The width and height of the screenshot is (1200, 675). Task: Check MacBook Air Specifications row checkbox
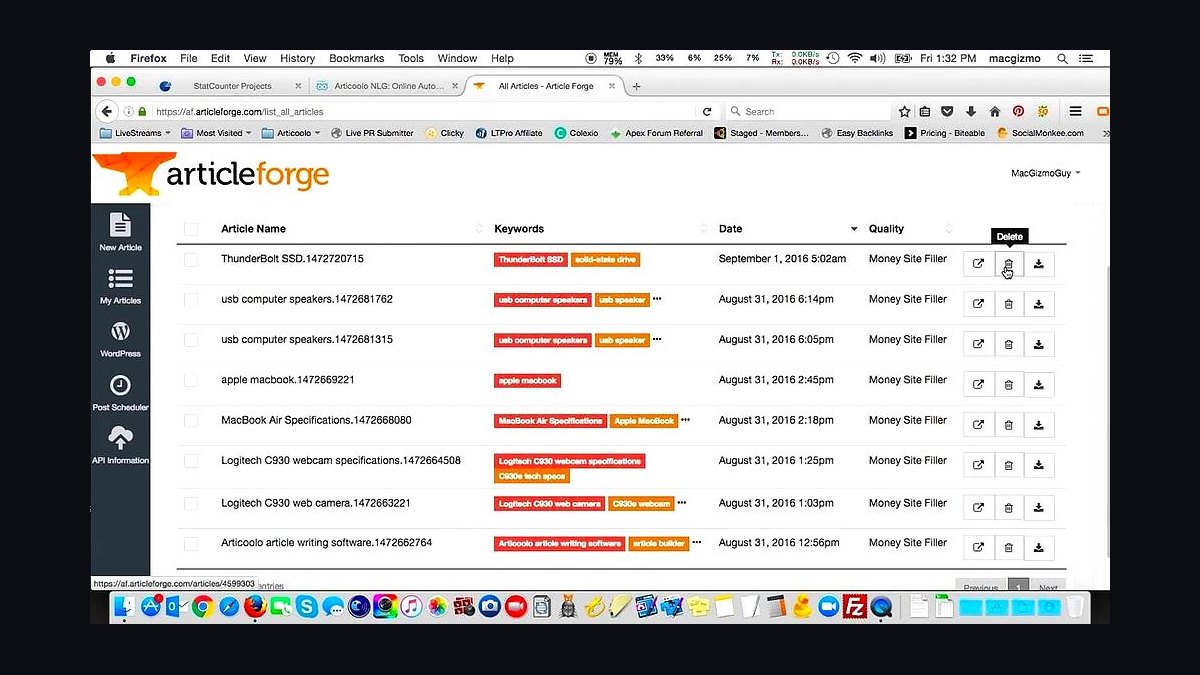tap(191, 421)
